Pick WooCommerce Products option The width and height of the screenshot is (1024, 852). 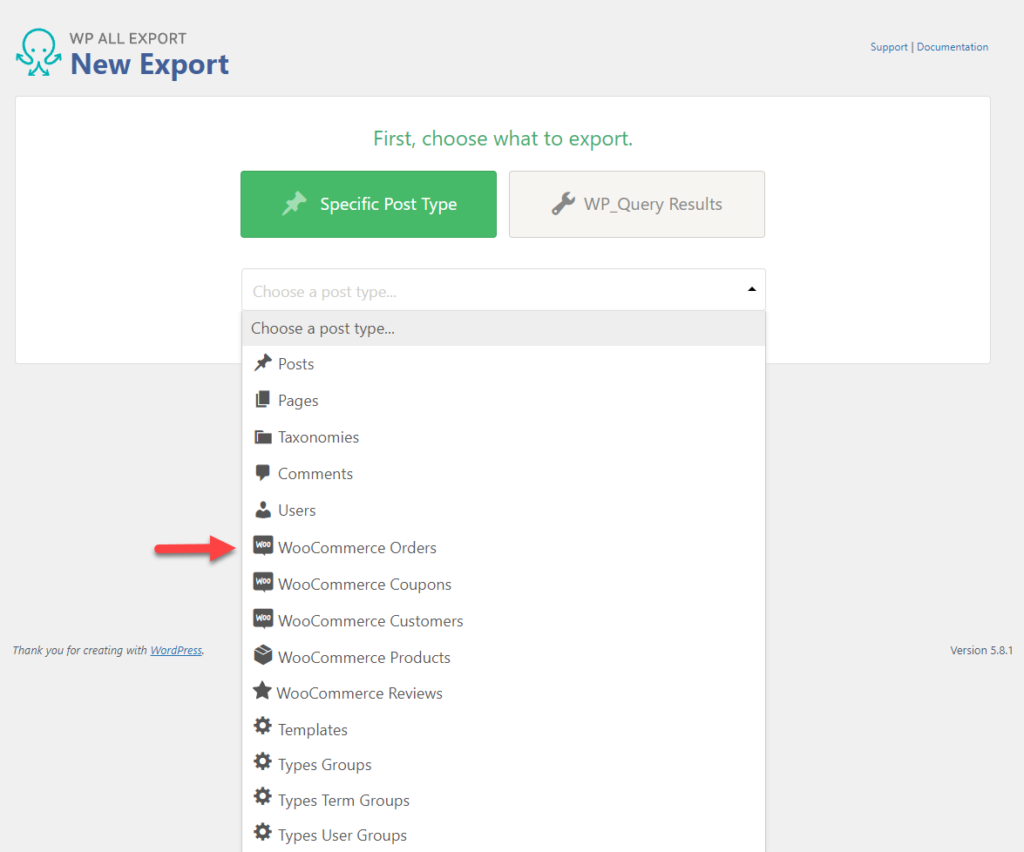[x=503, y=657]
